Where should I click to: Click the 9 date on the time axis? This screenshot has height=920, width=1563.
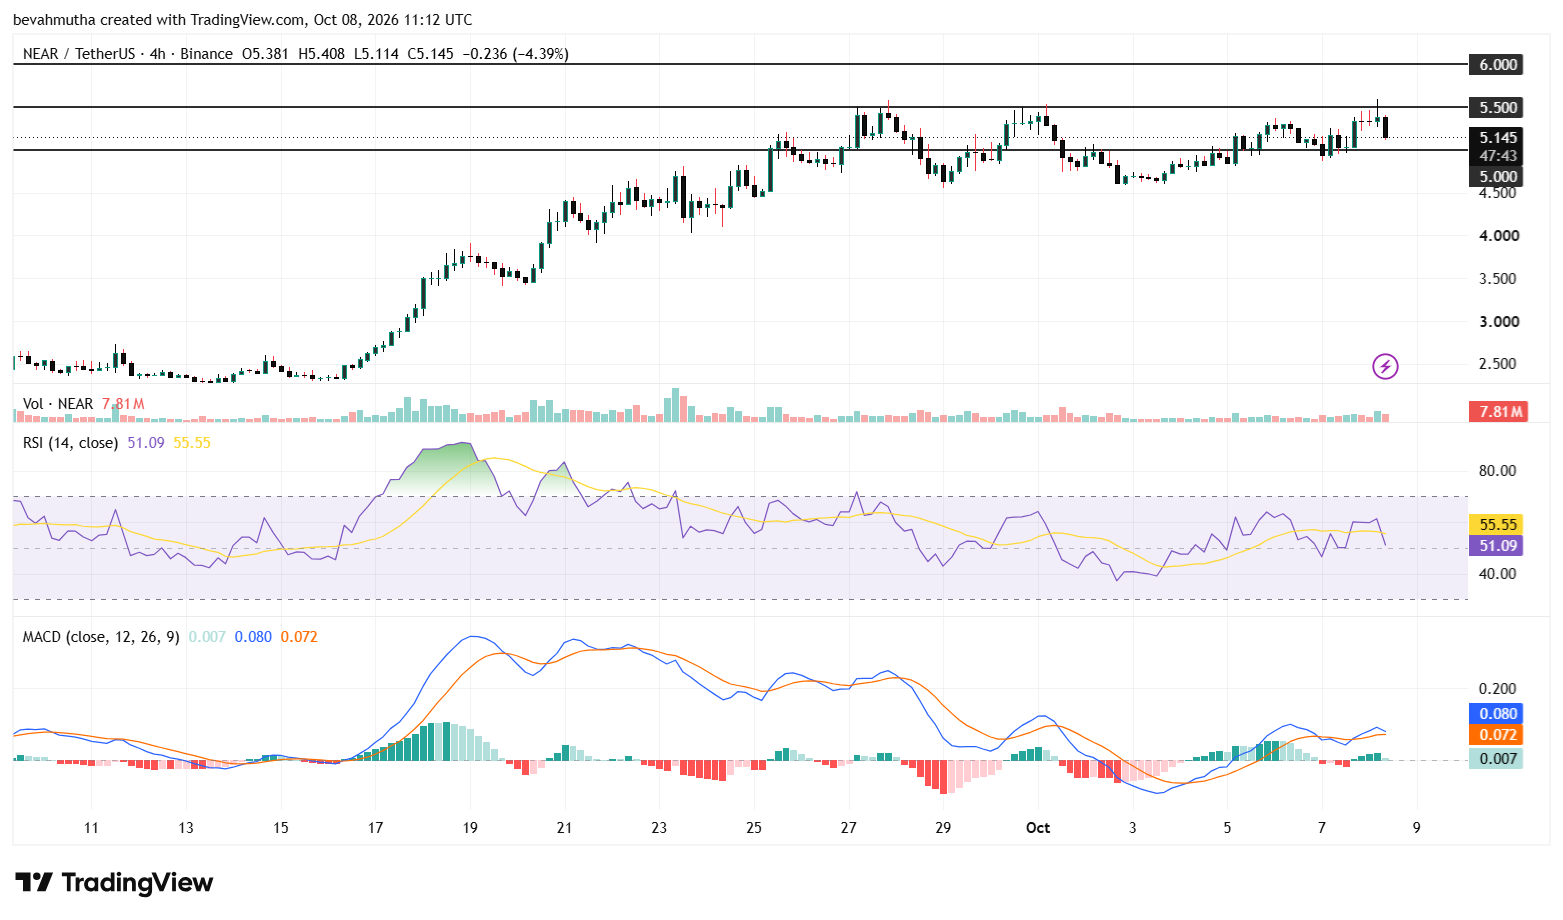1417,828
